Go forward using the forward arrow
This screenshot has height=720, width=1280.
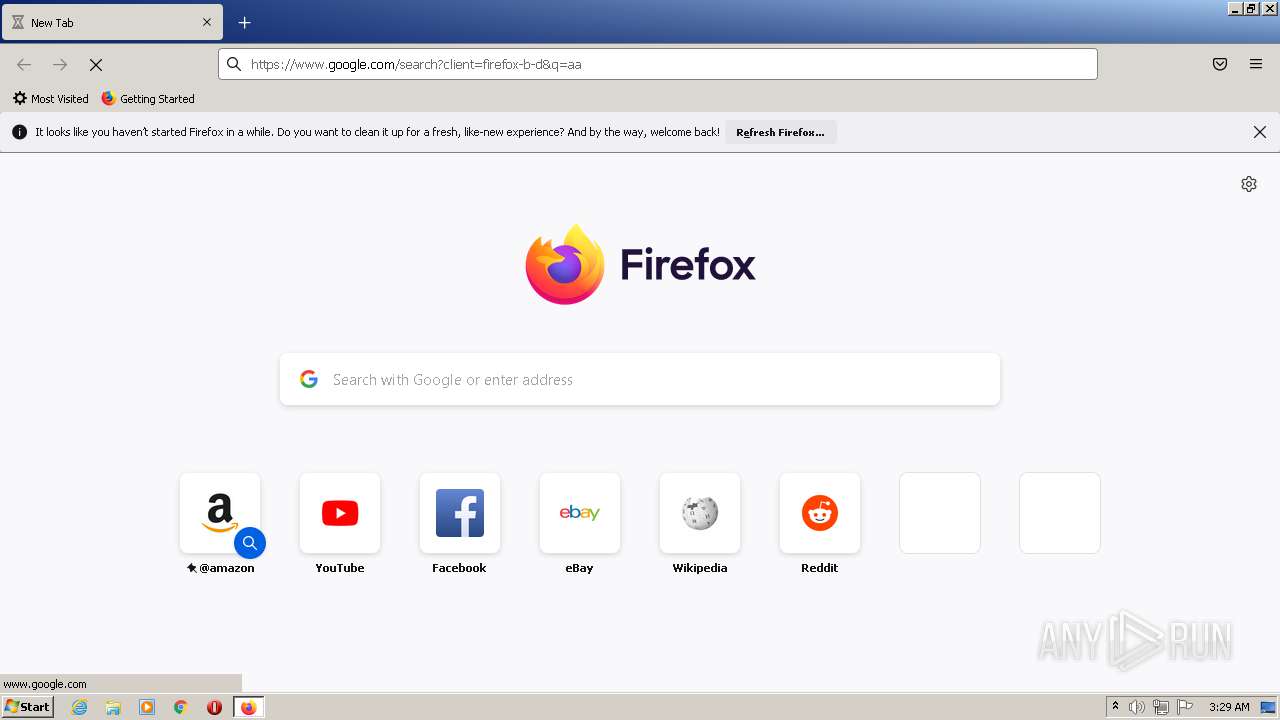click(60, 64)
